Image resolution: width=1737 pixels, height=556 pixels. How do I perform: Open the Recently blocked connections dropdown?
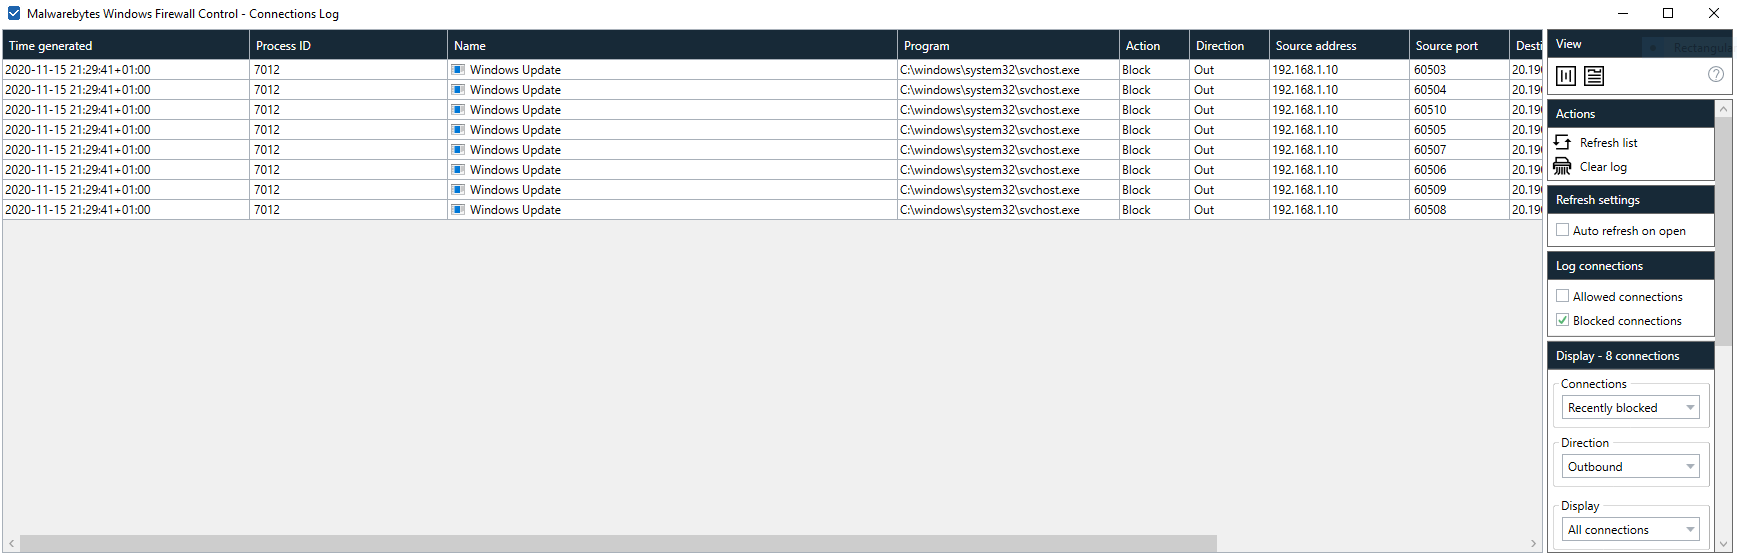[1630, 408]
